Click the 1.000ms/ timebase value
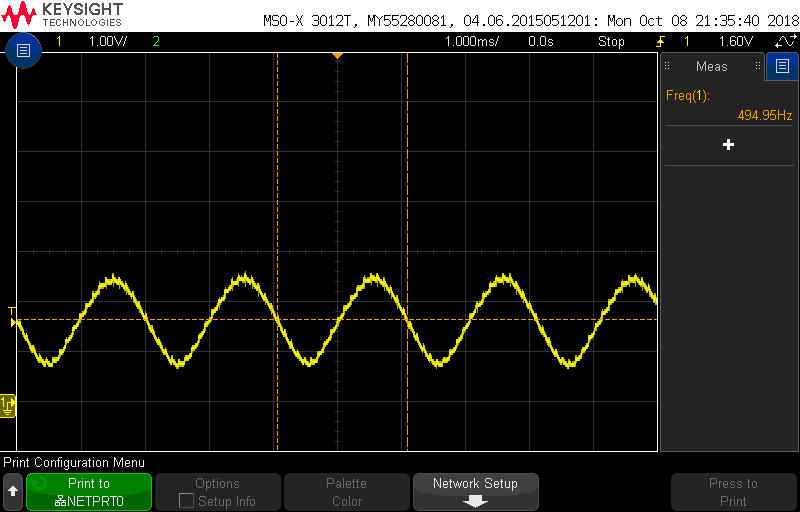The width and height of the screenshot is (800, 512). click(472, 41)
